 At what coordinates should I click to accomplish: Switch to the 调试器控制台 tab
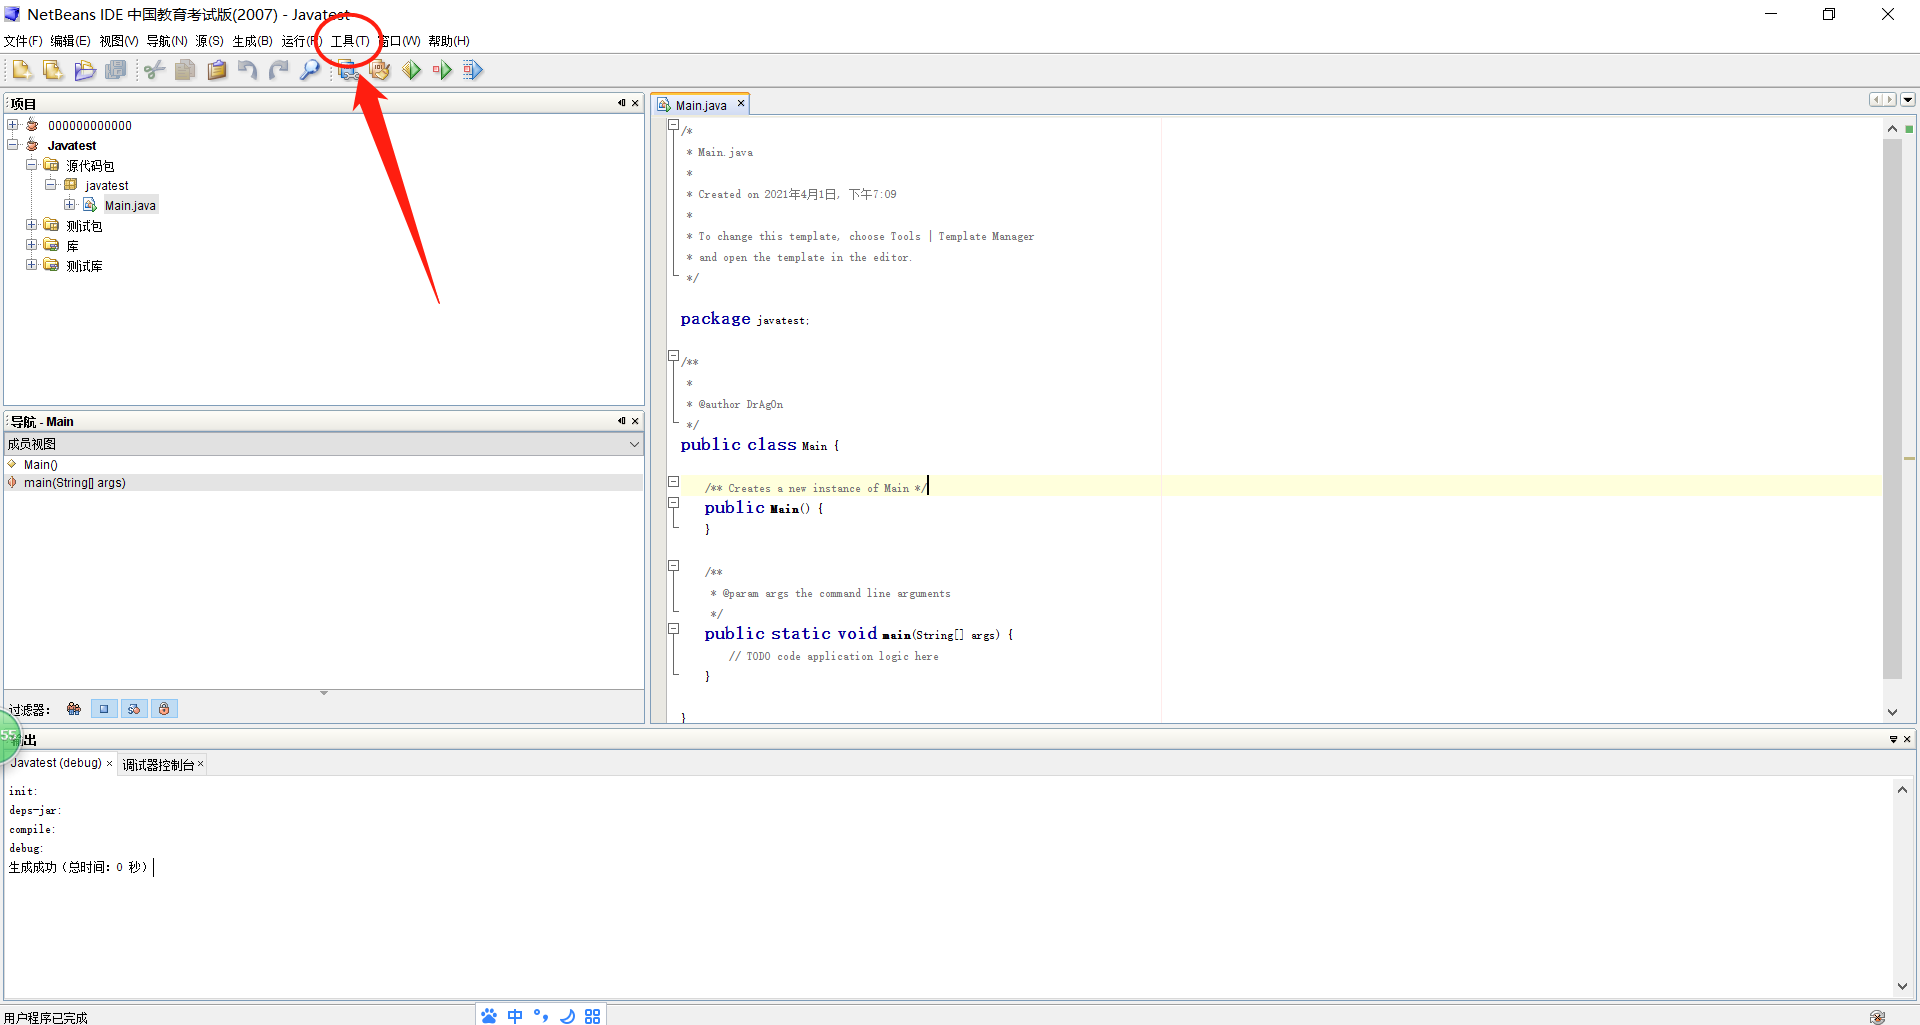(159, 763)
